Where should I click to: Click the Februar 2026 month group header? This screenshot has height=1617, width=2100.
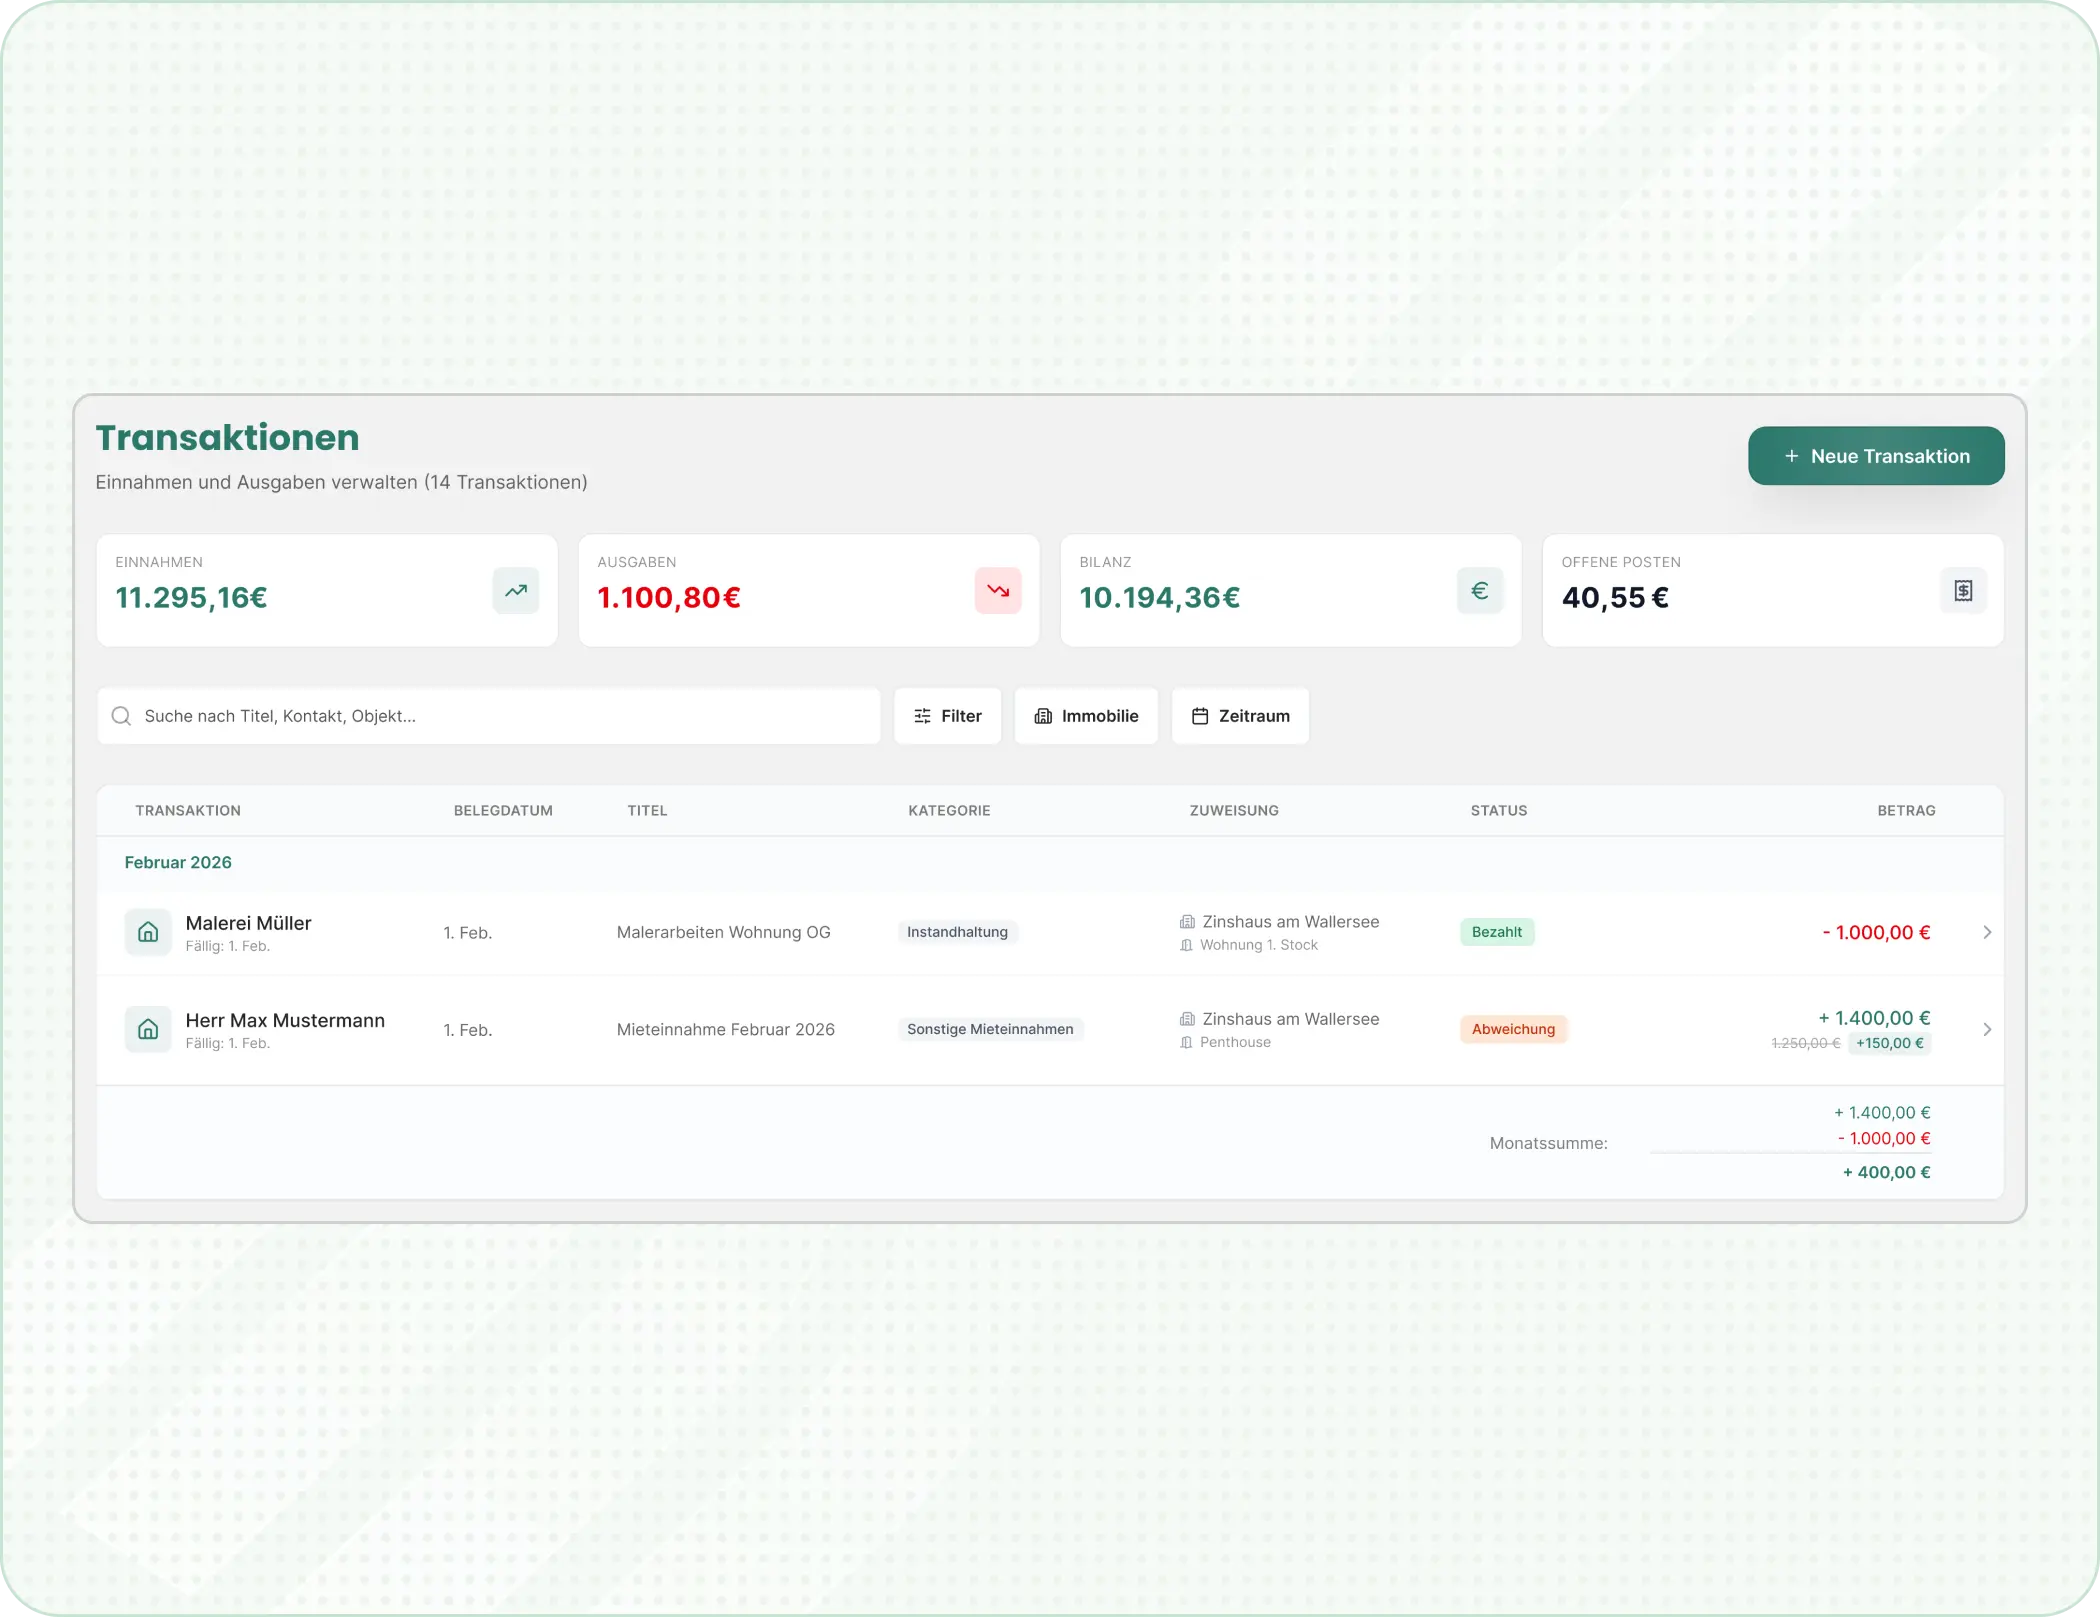click(x=178, y=862)
